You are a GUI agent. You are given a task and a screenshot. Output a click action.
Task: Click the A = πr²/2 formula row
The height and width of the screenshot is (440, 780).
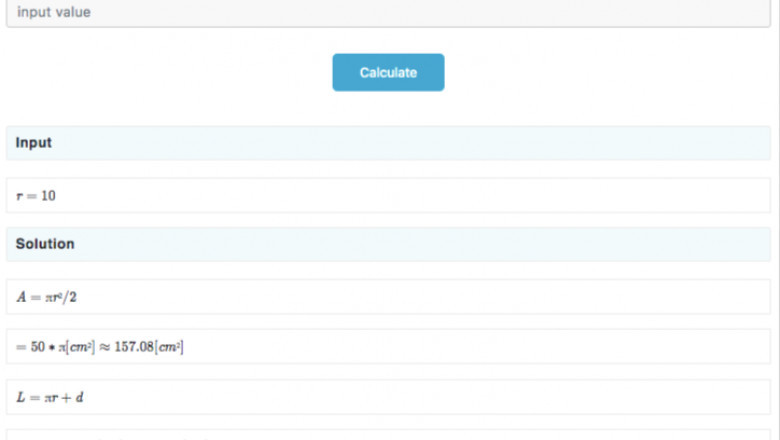click(389, 296)
